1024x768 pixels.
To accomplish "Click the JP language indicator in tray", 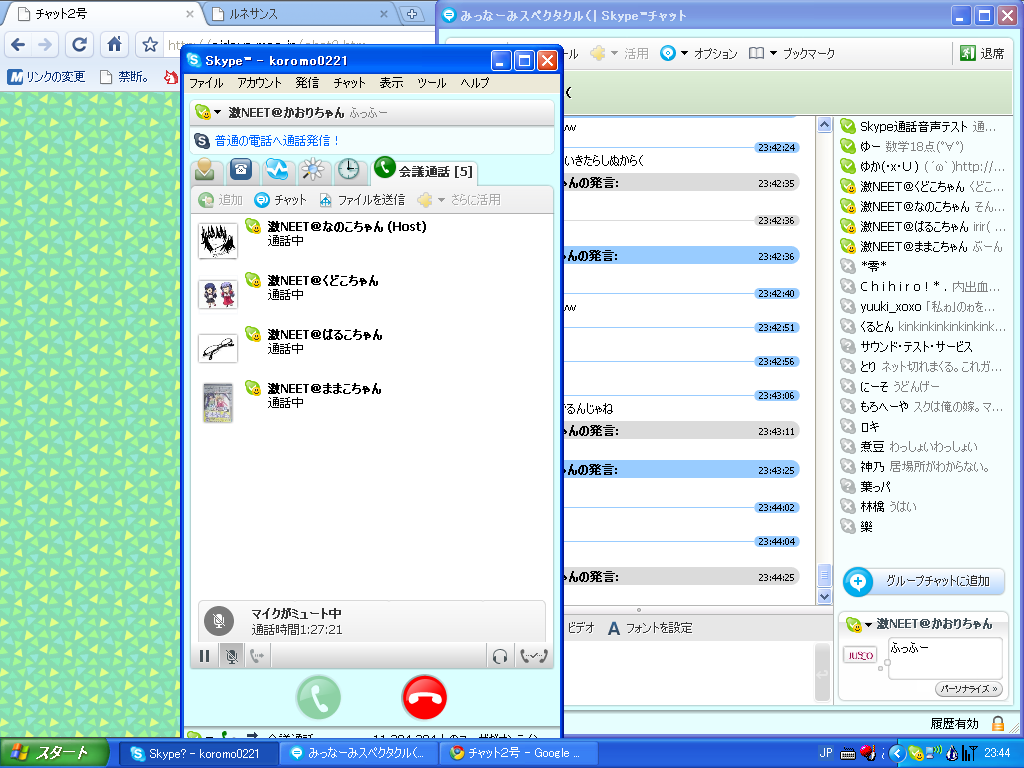I will [825, 753].
